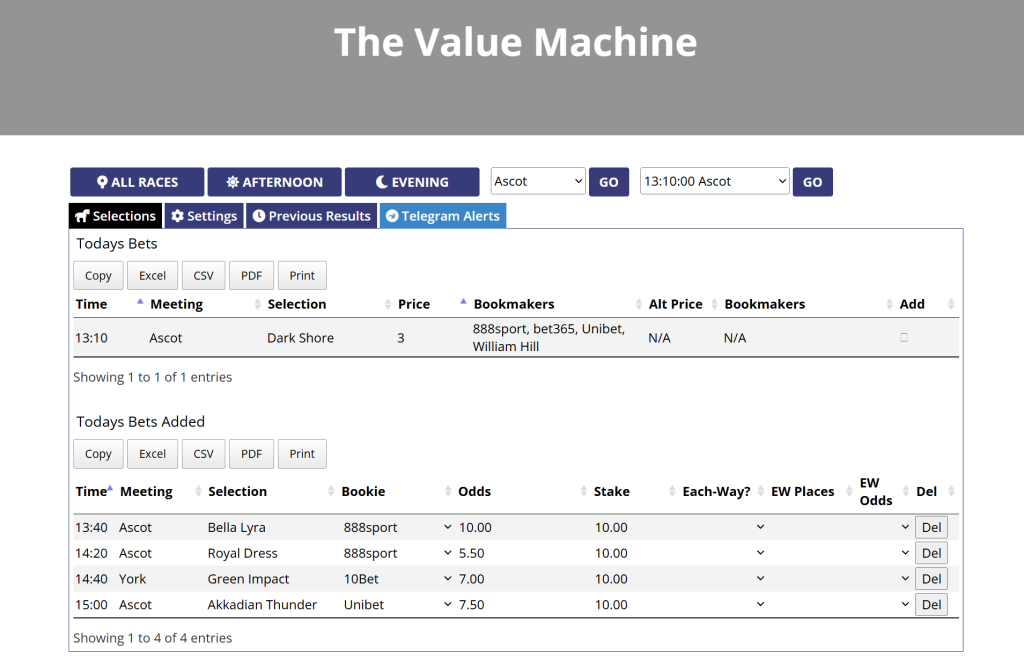Expand the EW Odds dropdown for Green Impact
This screenshot has height=671, width=1024.
[x=903, y=578]
